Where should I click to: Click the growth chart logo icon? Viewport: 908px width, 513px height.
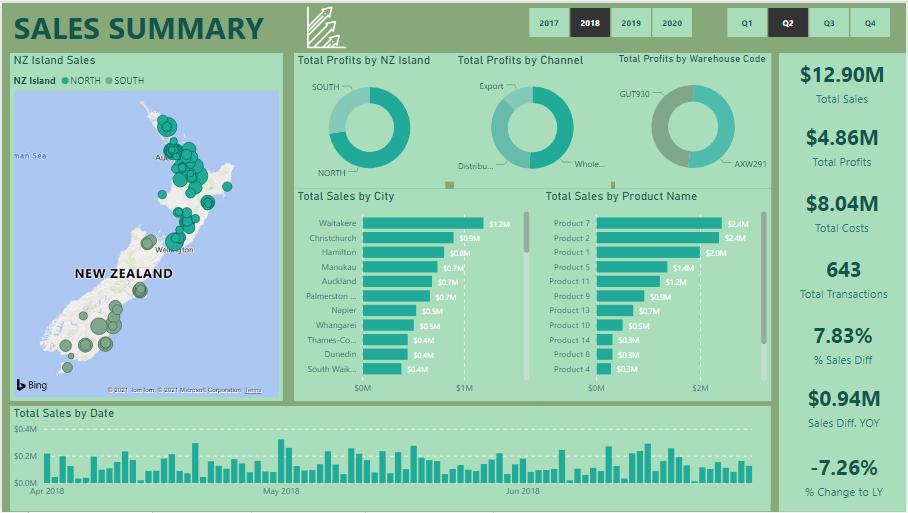(325, 28)
